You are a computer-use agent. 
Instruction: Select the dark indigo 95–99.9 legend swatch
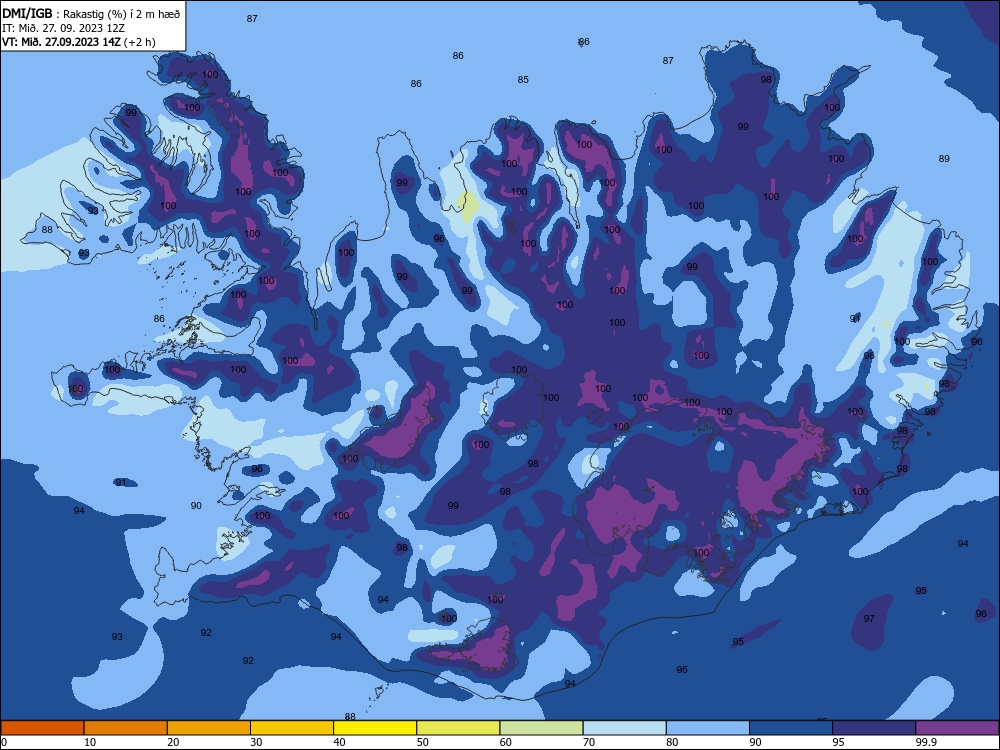click(874, 728)
